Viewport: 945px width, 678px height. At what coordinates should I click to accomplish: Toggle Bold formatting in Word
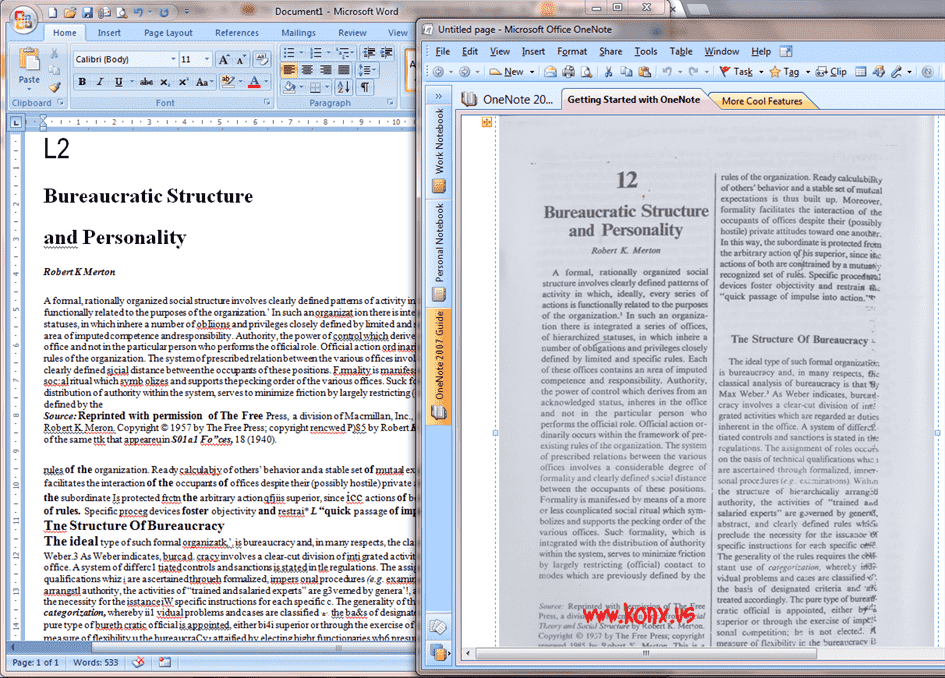coord(83,82)
